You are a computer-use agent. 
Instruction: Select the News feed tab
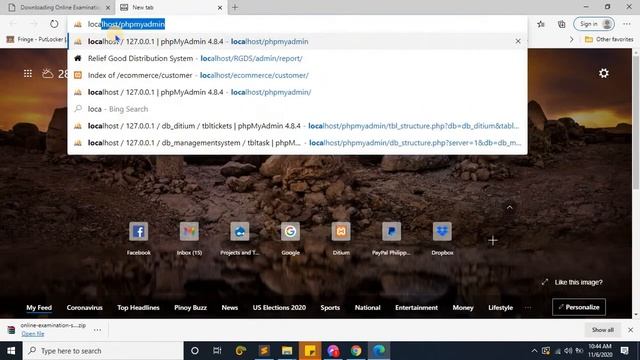tap(230, 307)
